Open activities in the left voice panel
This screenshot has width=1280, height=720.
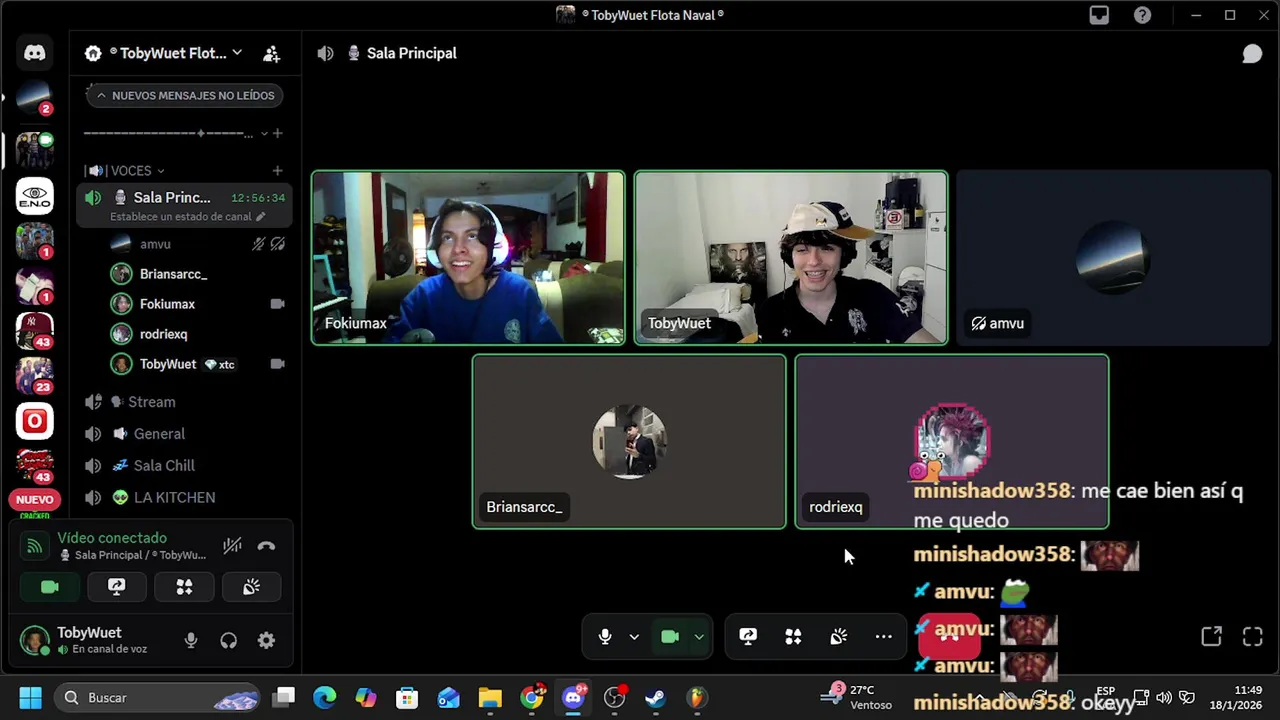[x=184, y=587]
